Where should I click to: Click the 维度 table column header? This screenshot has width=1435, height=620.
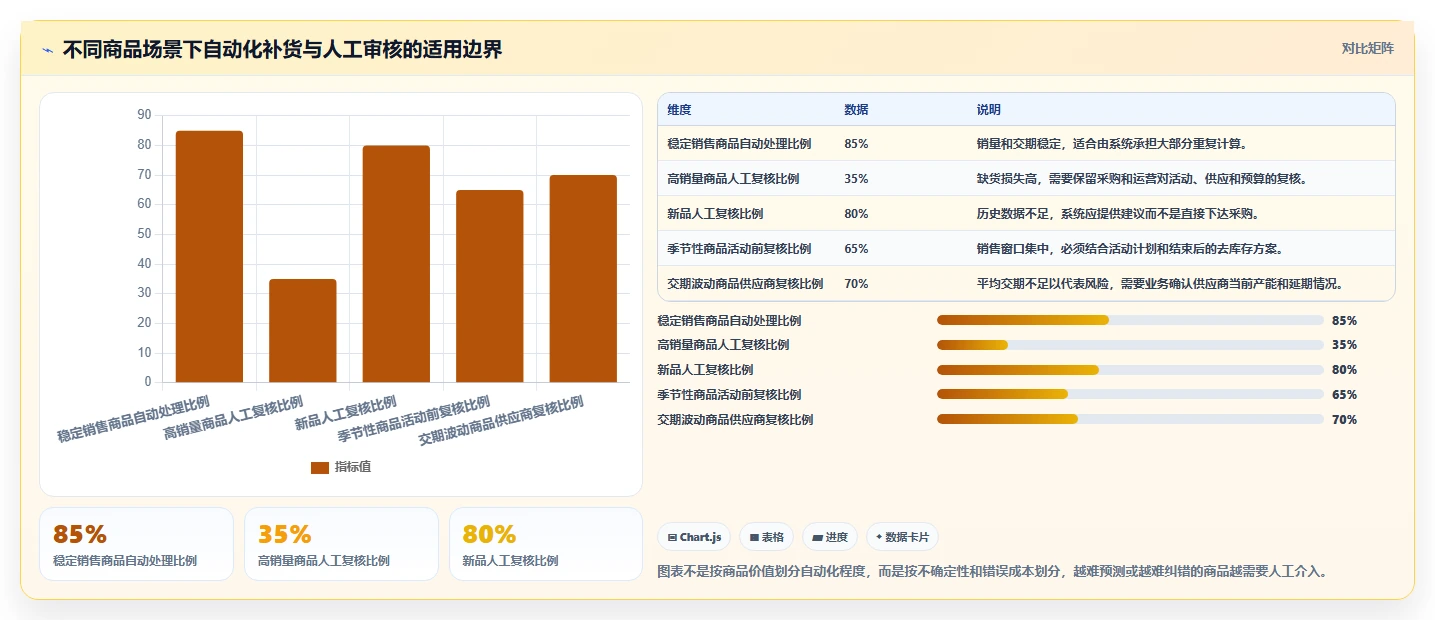pos(679,110)
